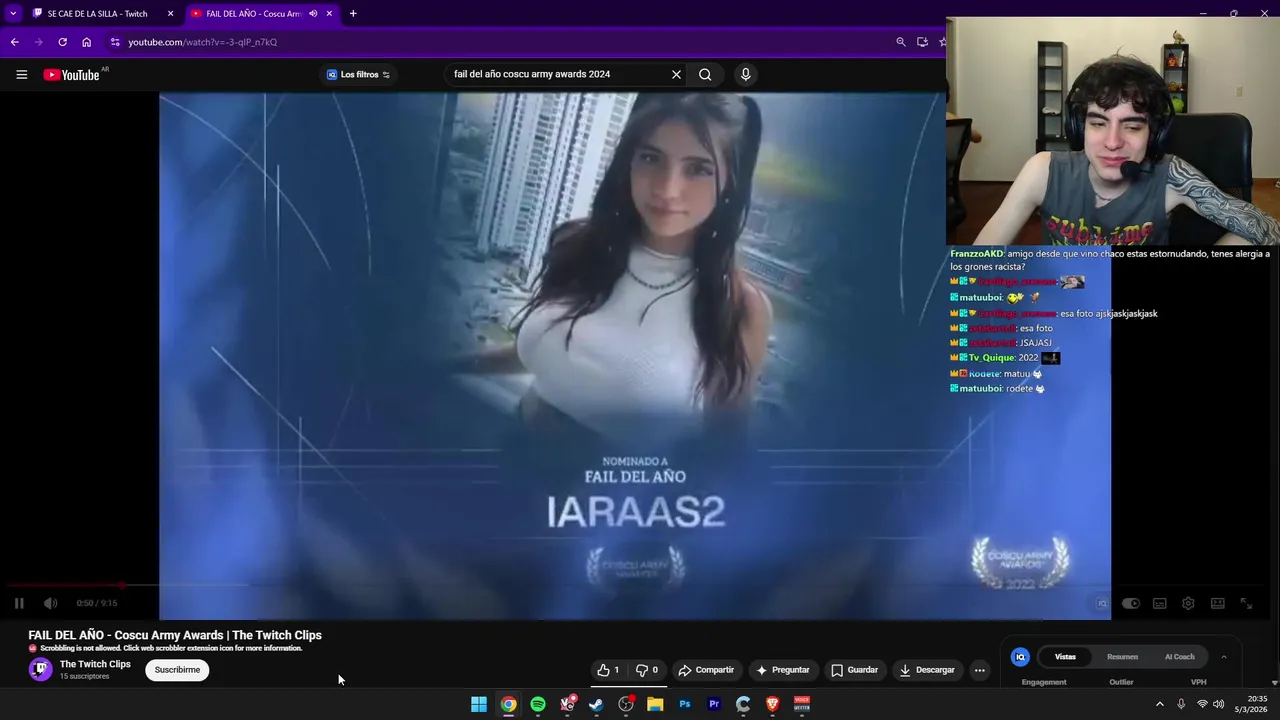Screen dimensions: 1280x720
Task: Click the youtube.com address bar URL
Action: (x=203, y=42)
